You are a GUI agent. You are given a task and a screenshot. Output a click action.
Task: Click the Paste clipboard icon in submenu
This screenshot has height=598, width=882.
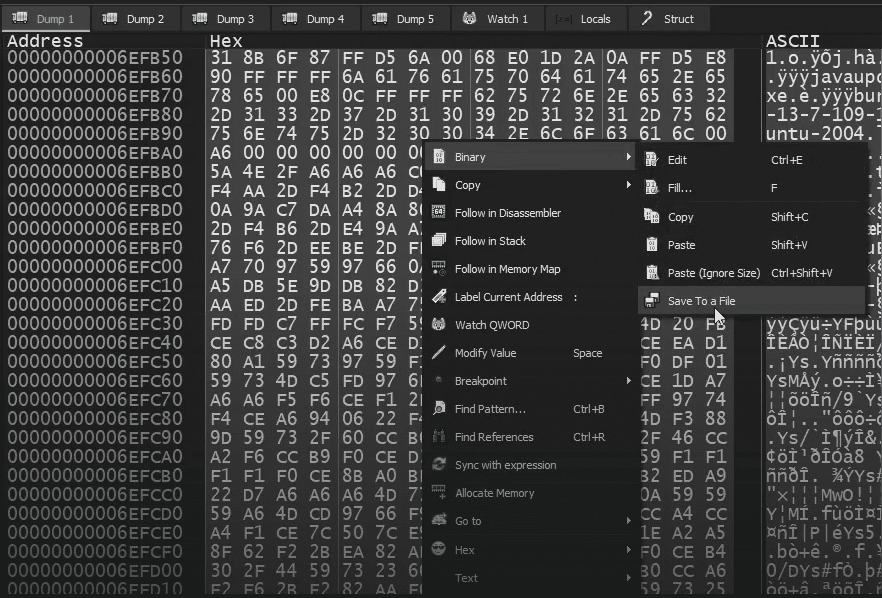point(651,245)
